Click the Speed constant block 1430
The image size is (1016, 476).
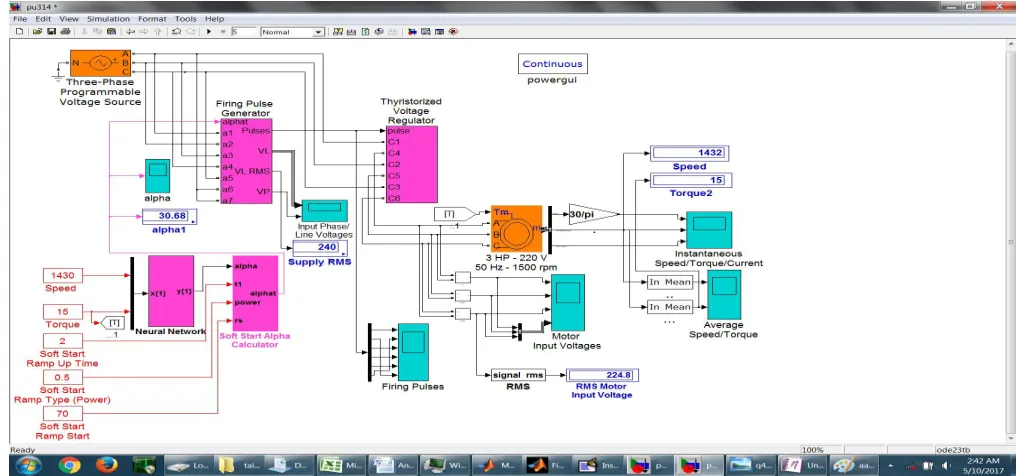[63, 275]
